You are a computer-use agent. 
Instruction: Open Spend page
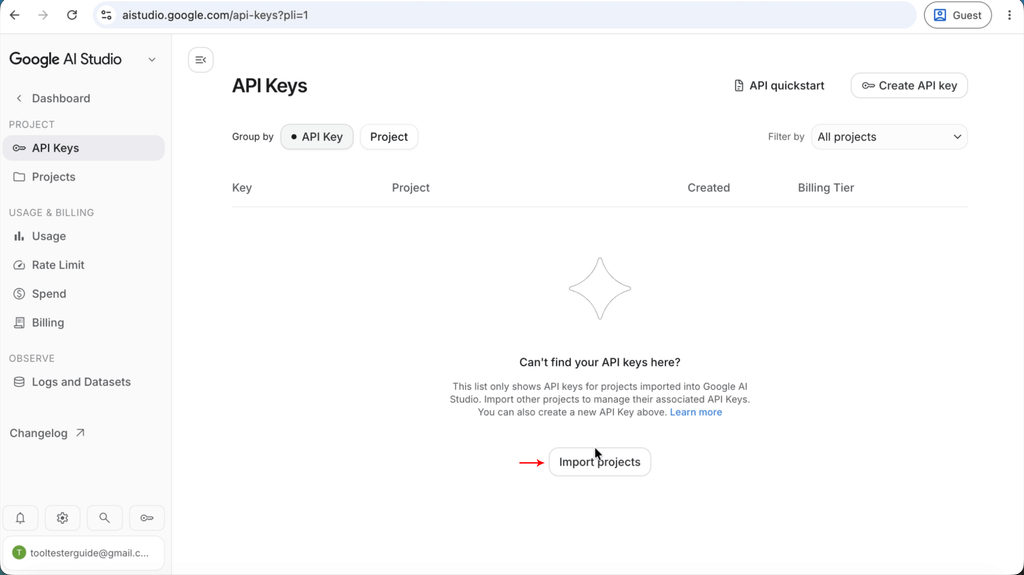[x=84, y=293]
